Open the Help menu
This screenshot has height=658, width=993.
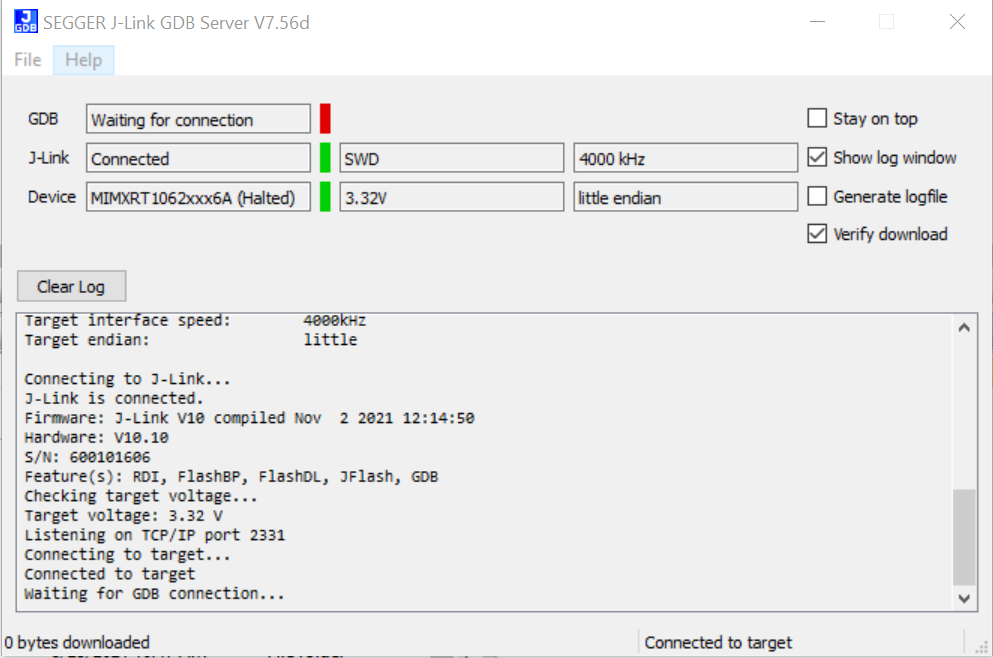tap(83, 60)
